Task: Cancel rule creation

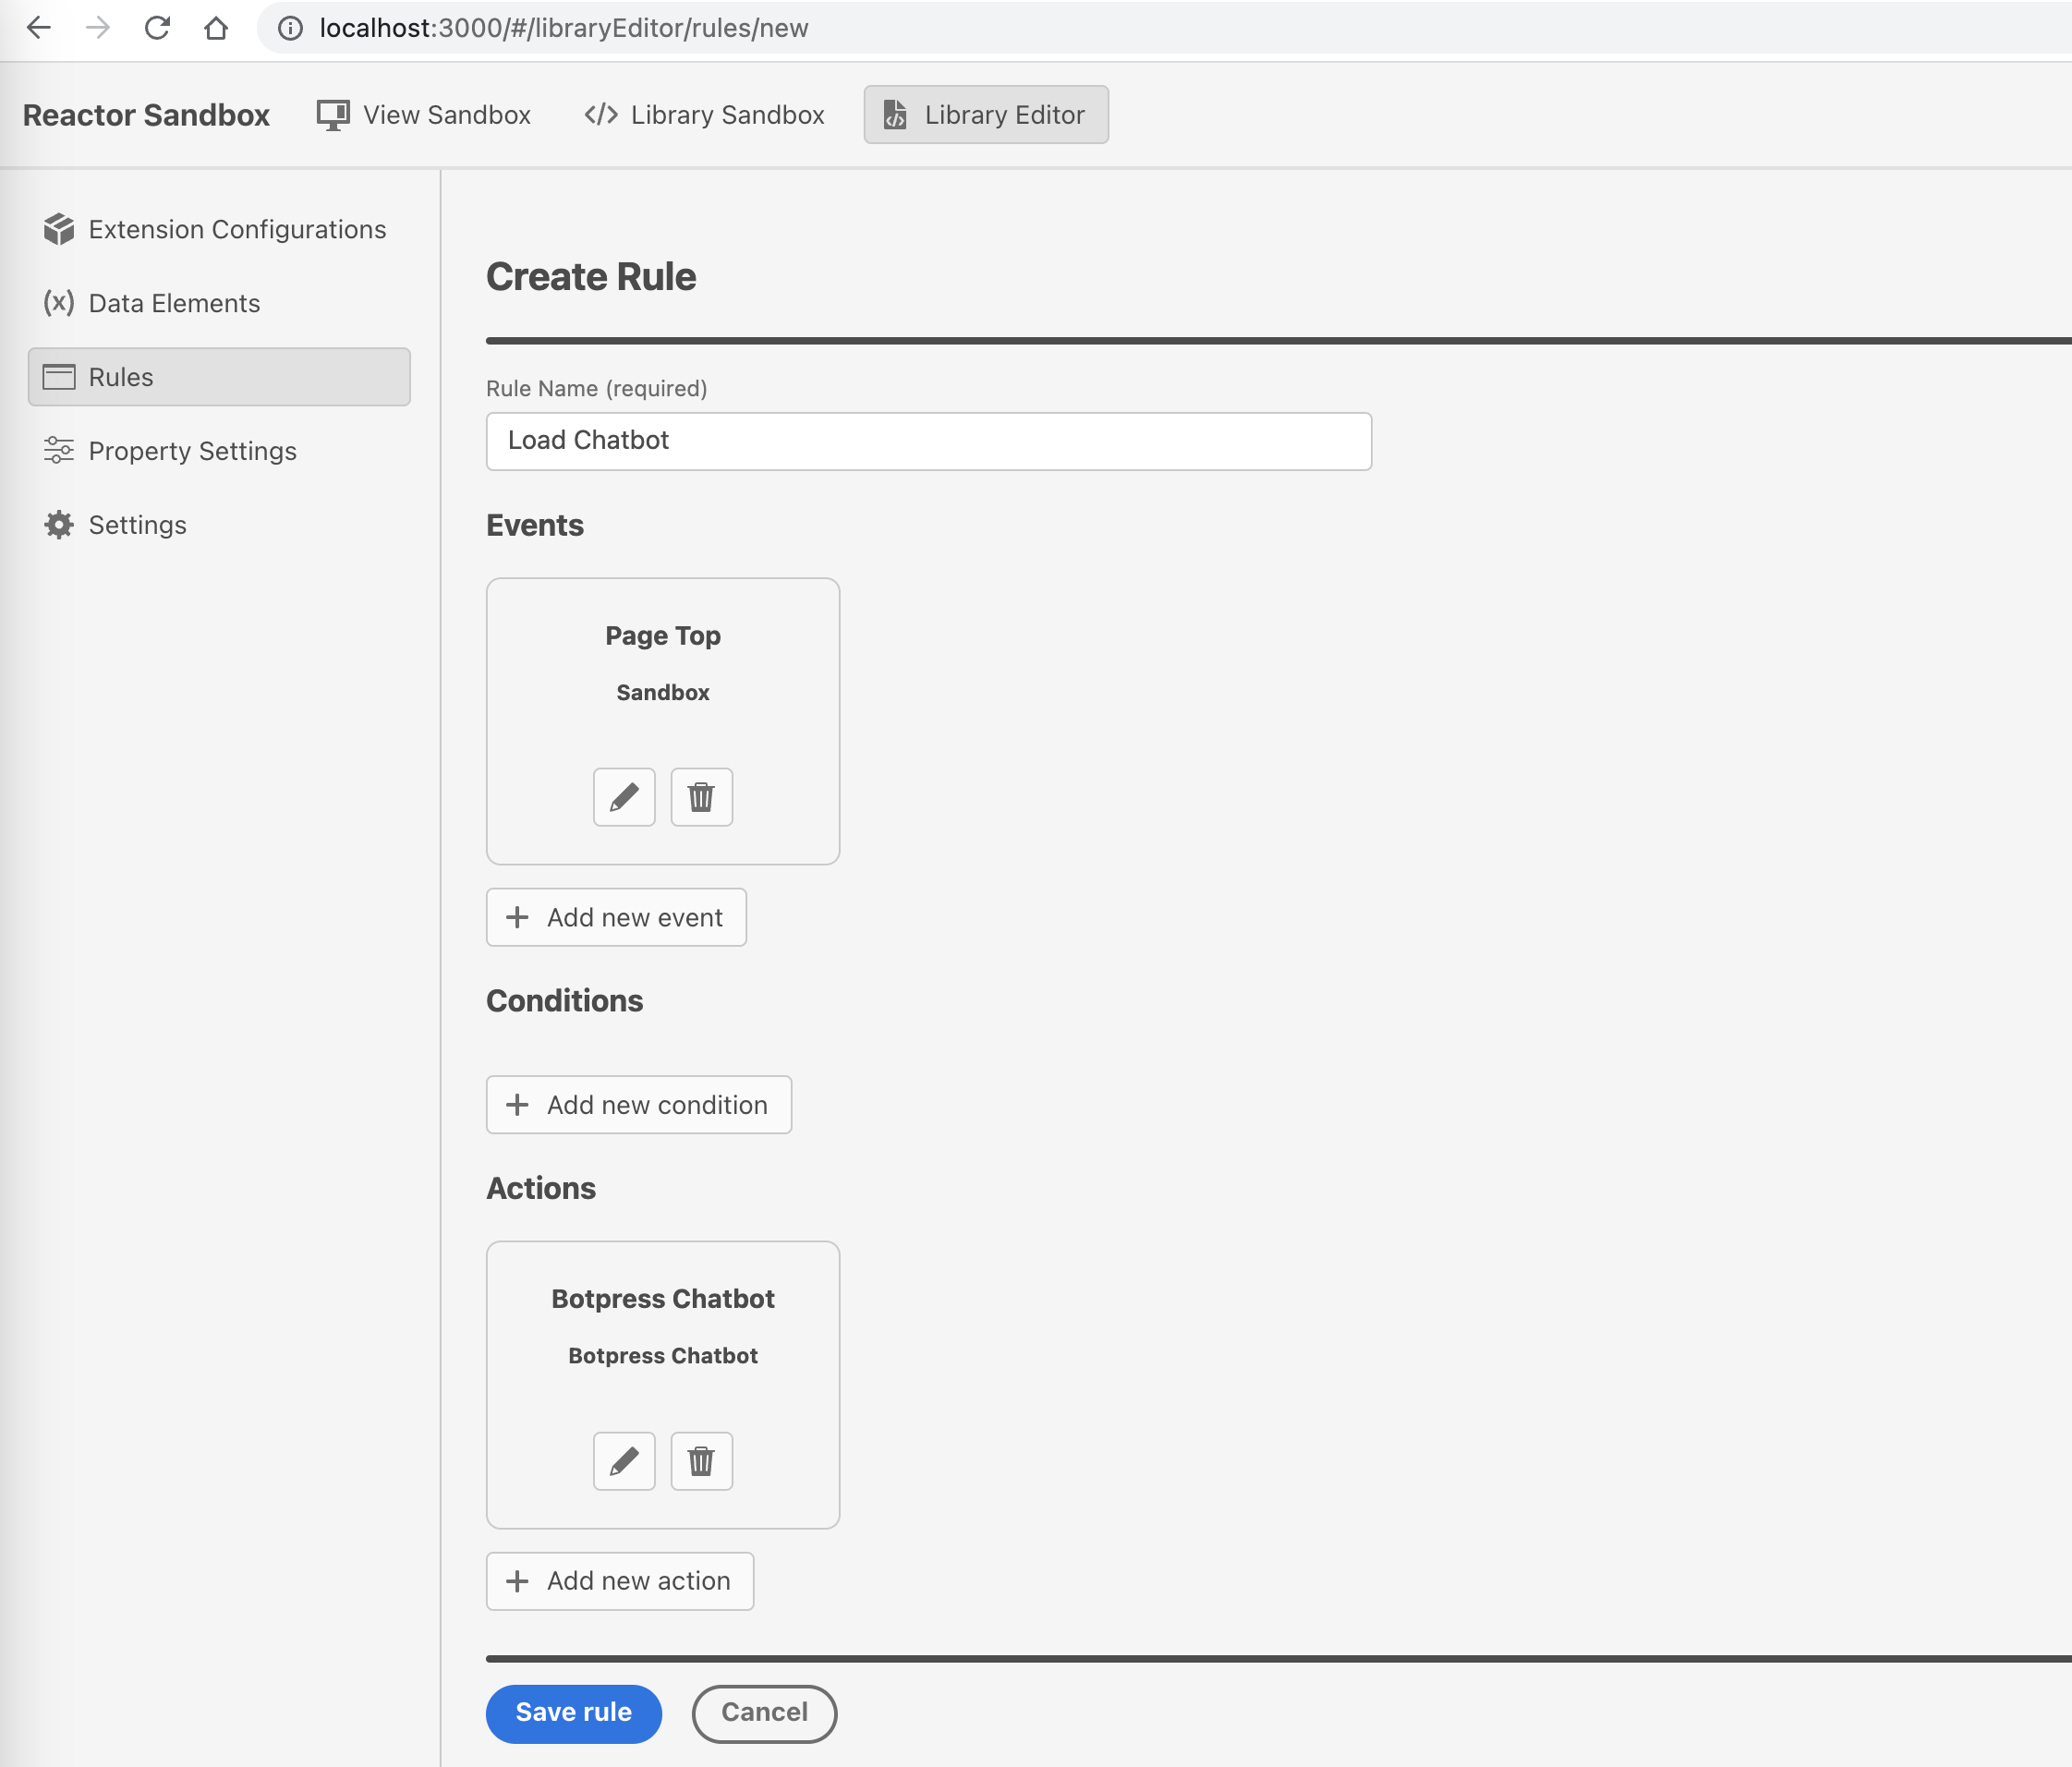Action: pos(764,1713)
